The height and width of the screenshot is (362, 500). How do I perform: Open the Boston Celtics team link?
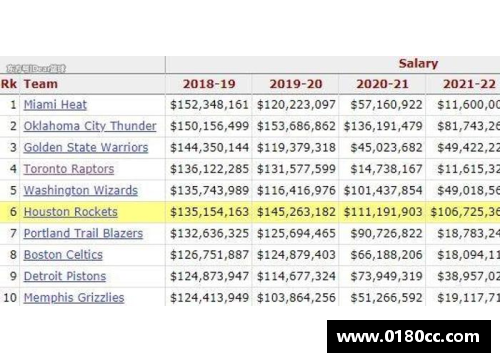(x=63, y=255)
